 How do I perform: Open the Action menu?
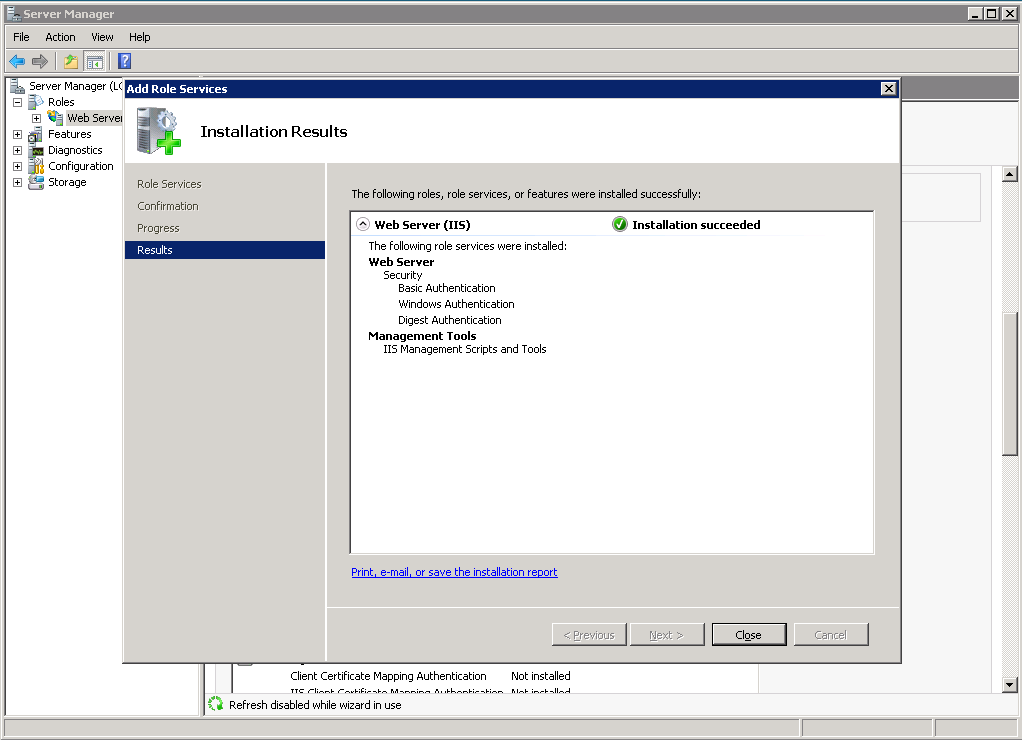pyautogui.click(x=60, y=37)
